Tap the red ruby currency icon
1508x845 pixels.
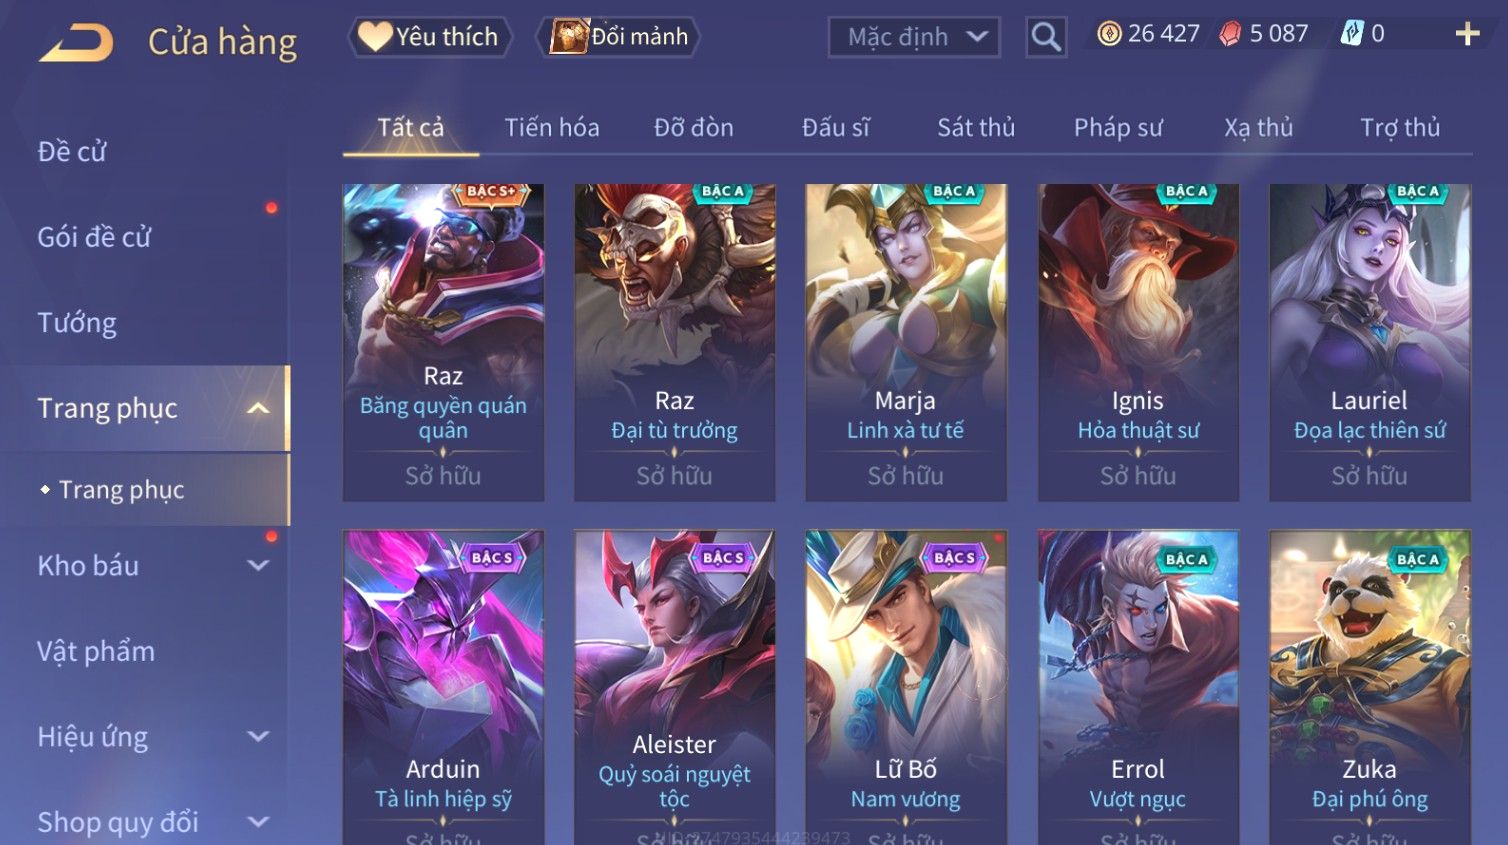pos(1230,34)
